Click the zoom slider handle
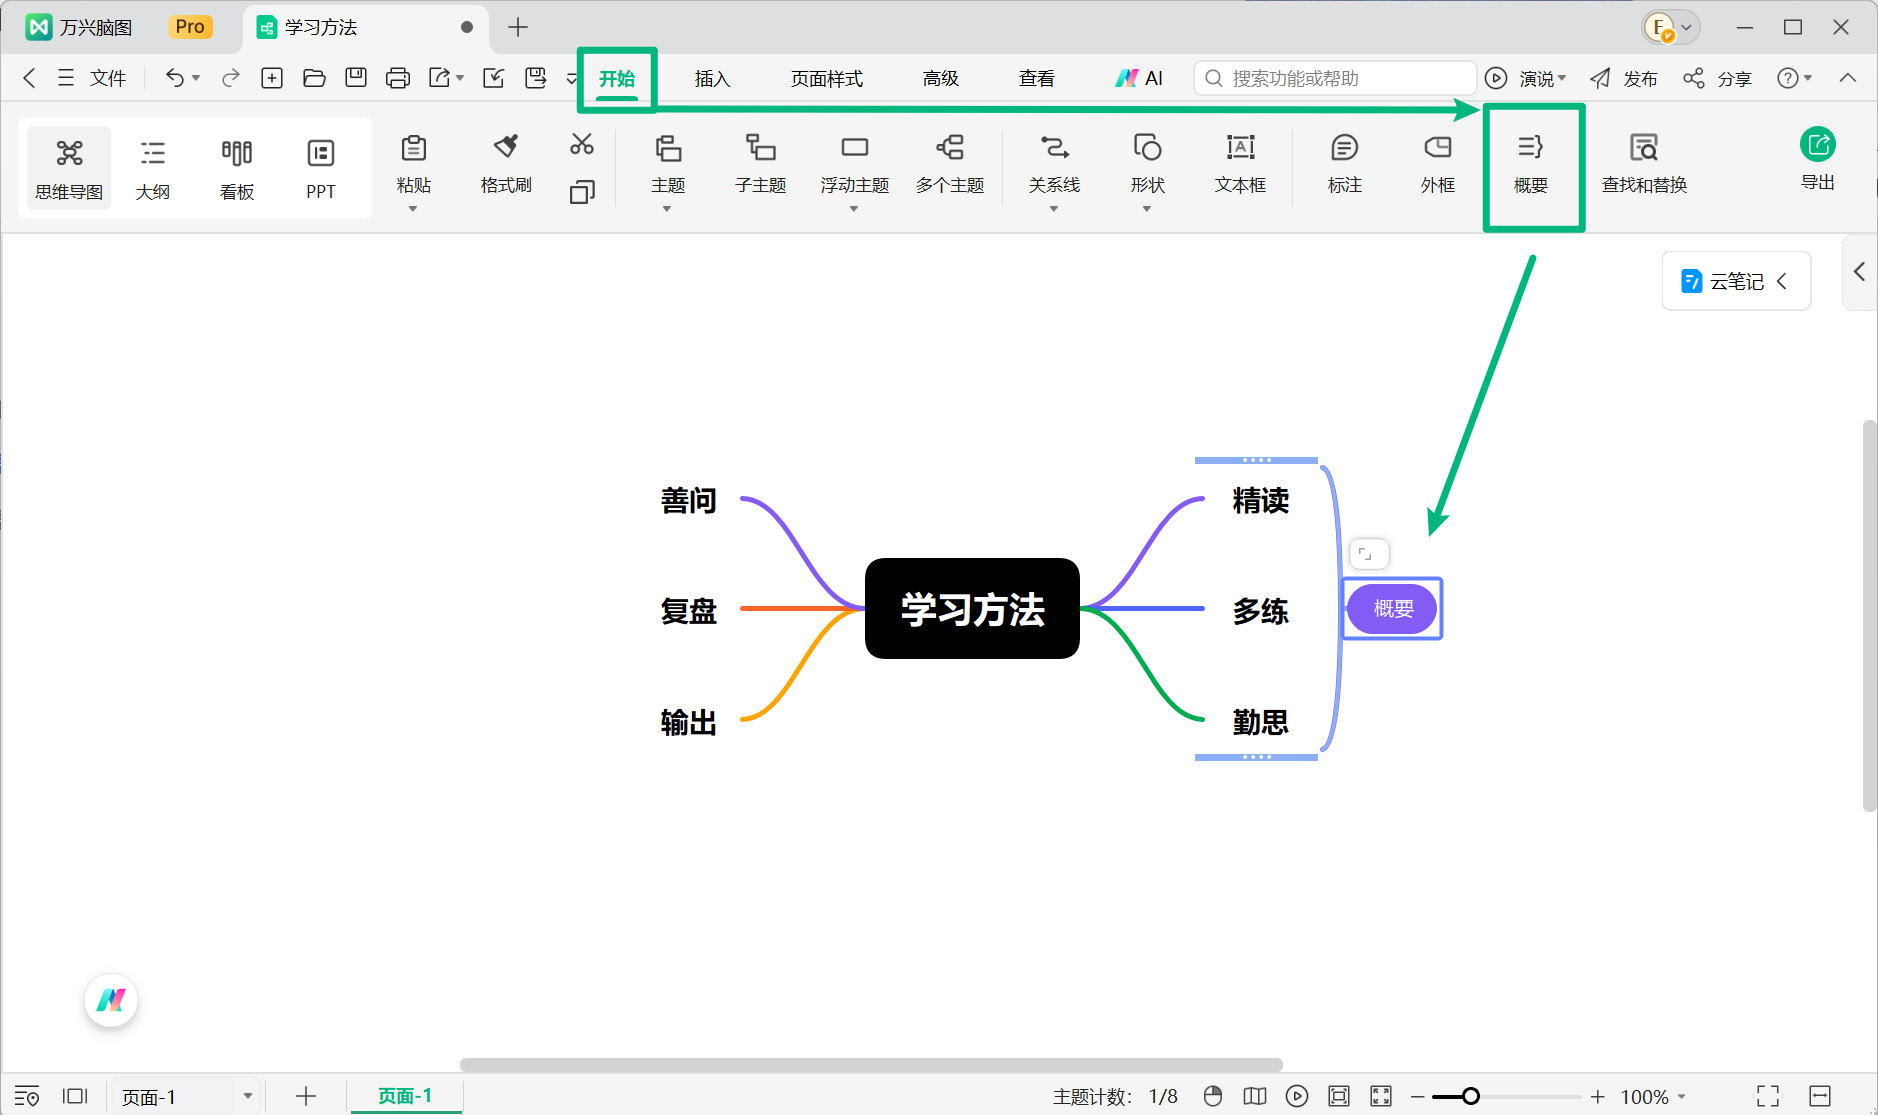Viewport: 1878px width, 1115px height. pos(1471,1096)
